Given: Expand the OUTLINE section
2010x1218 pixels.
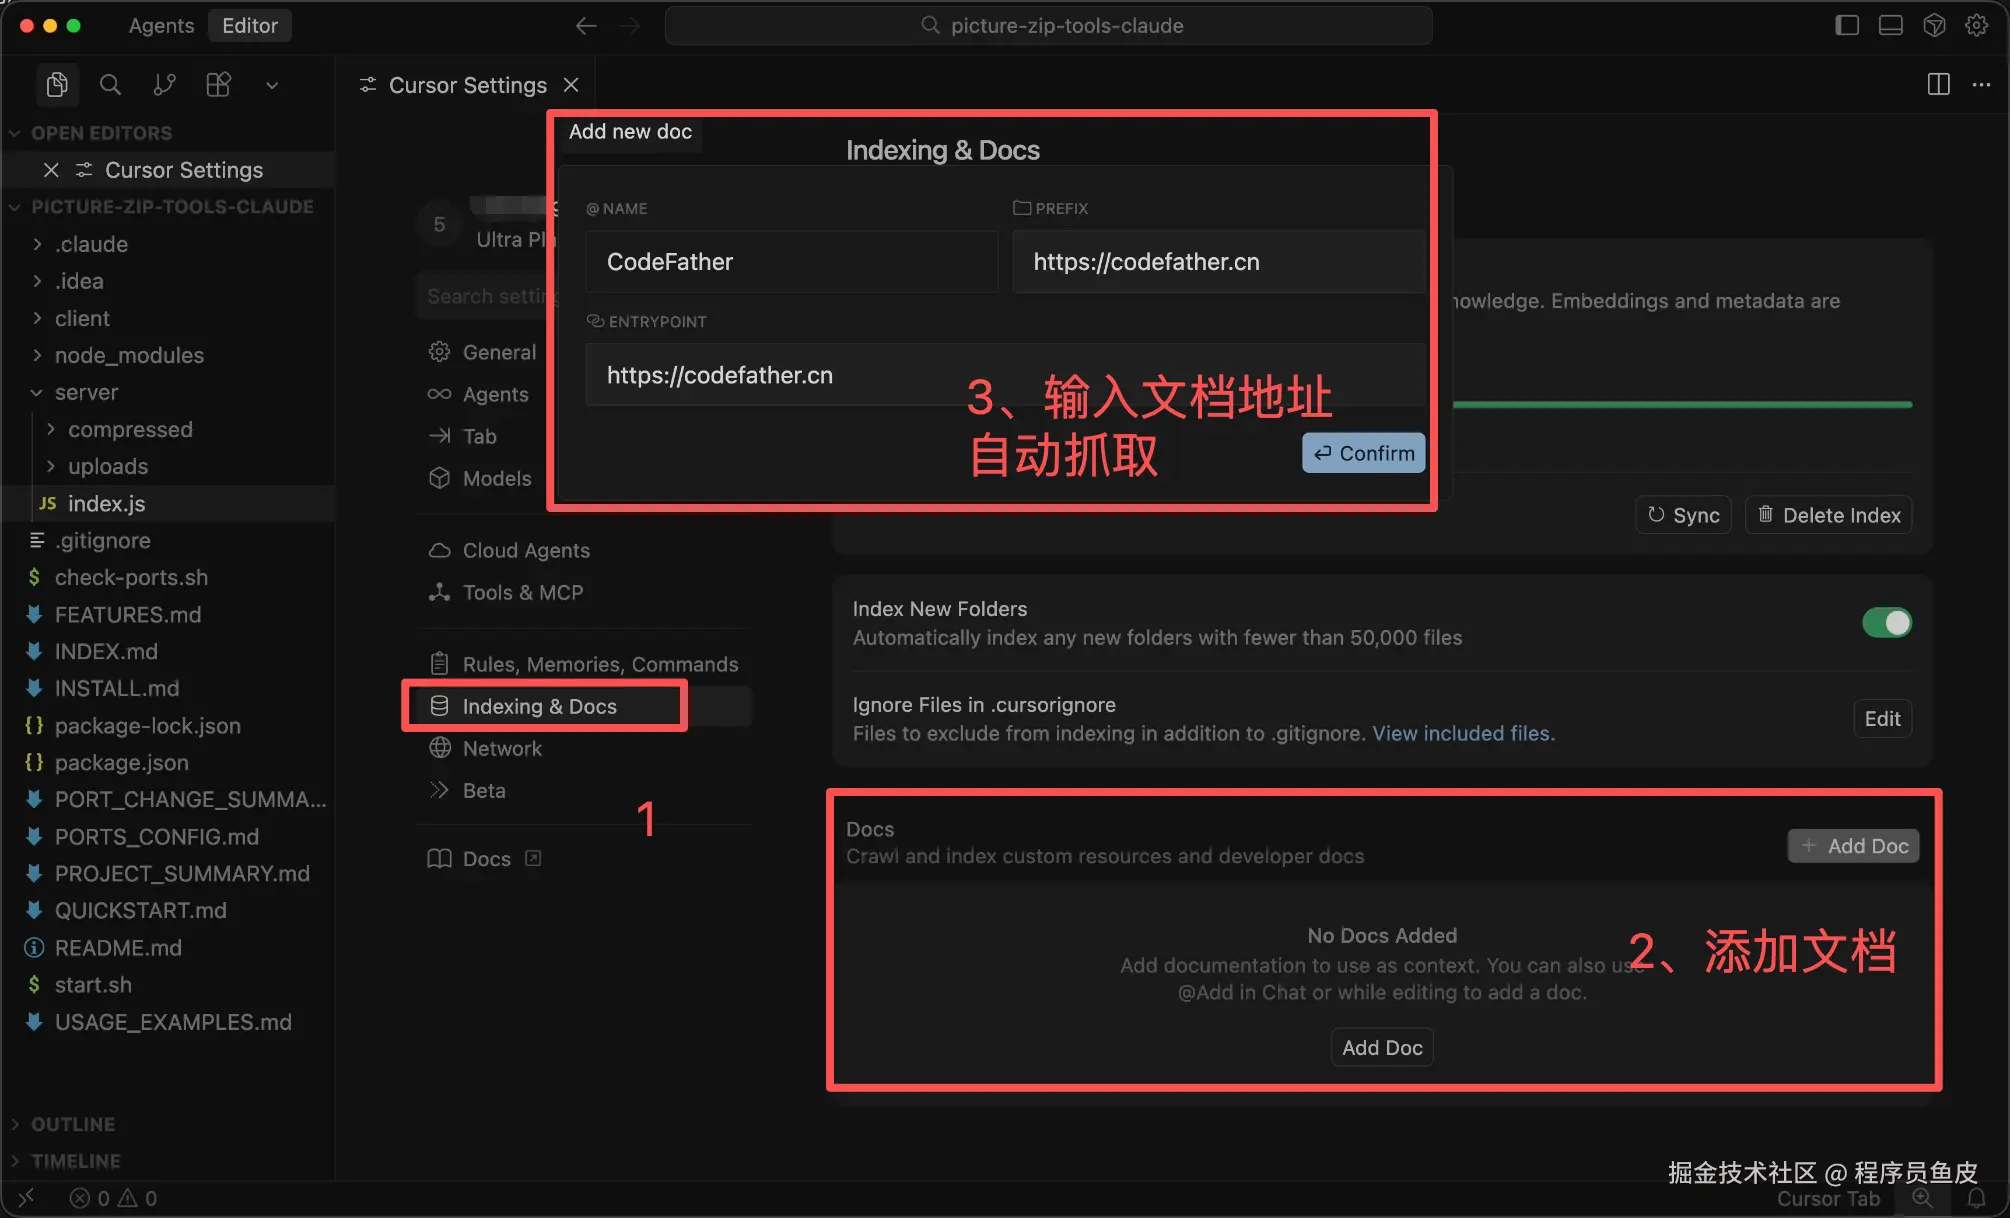Looking at the screenshot, I should point(72,1124).
